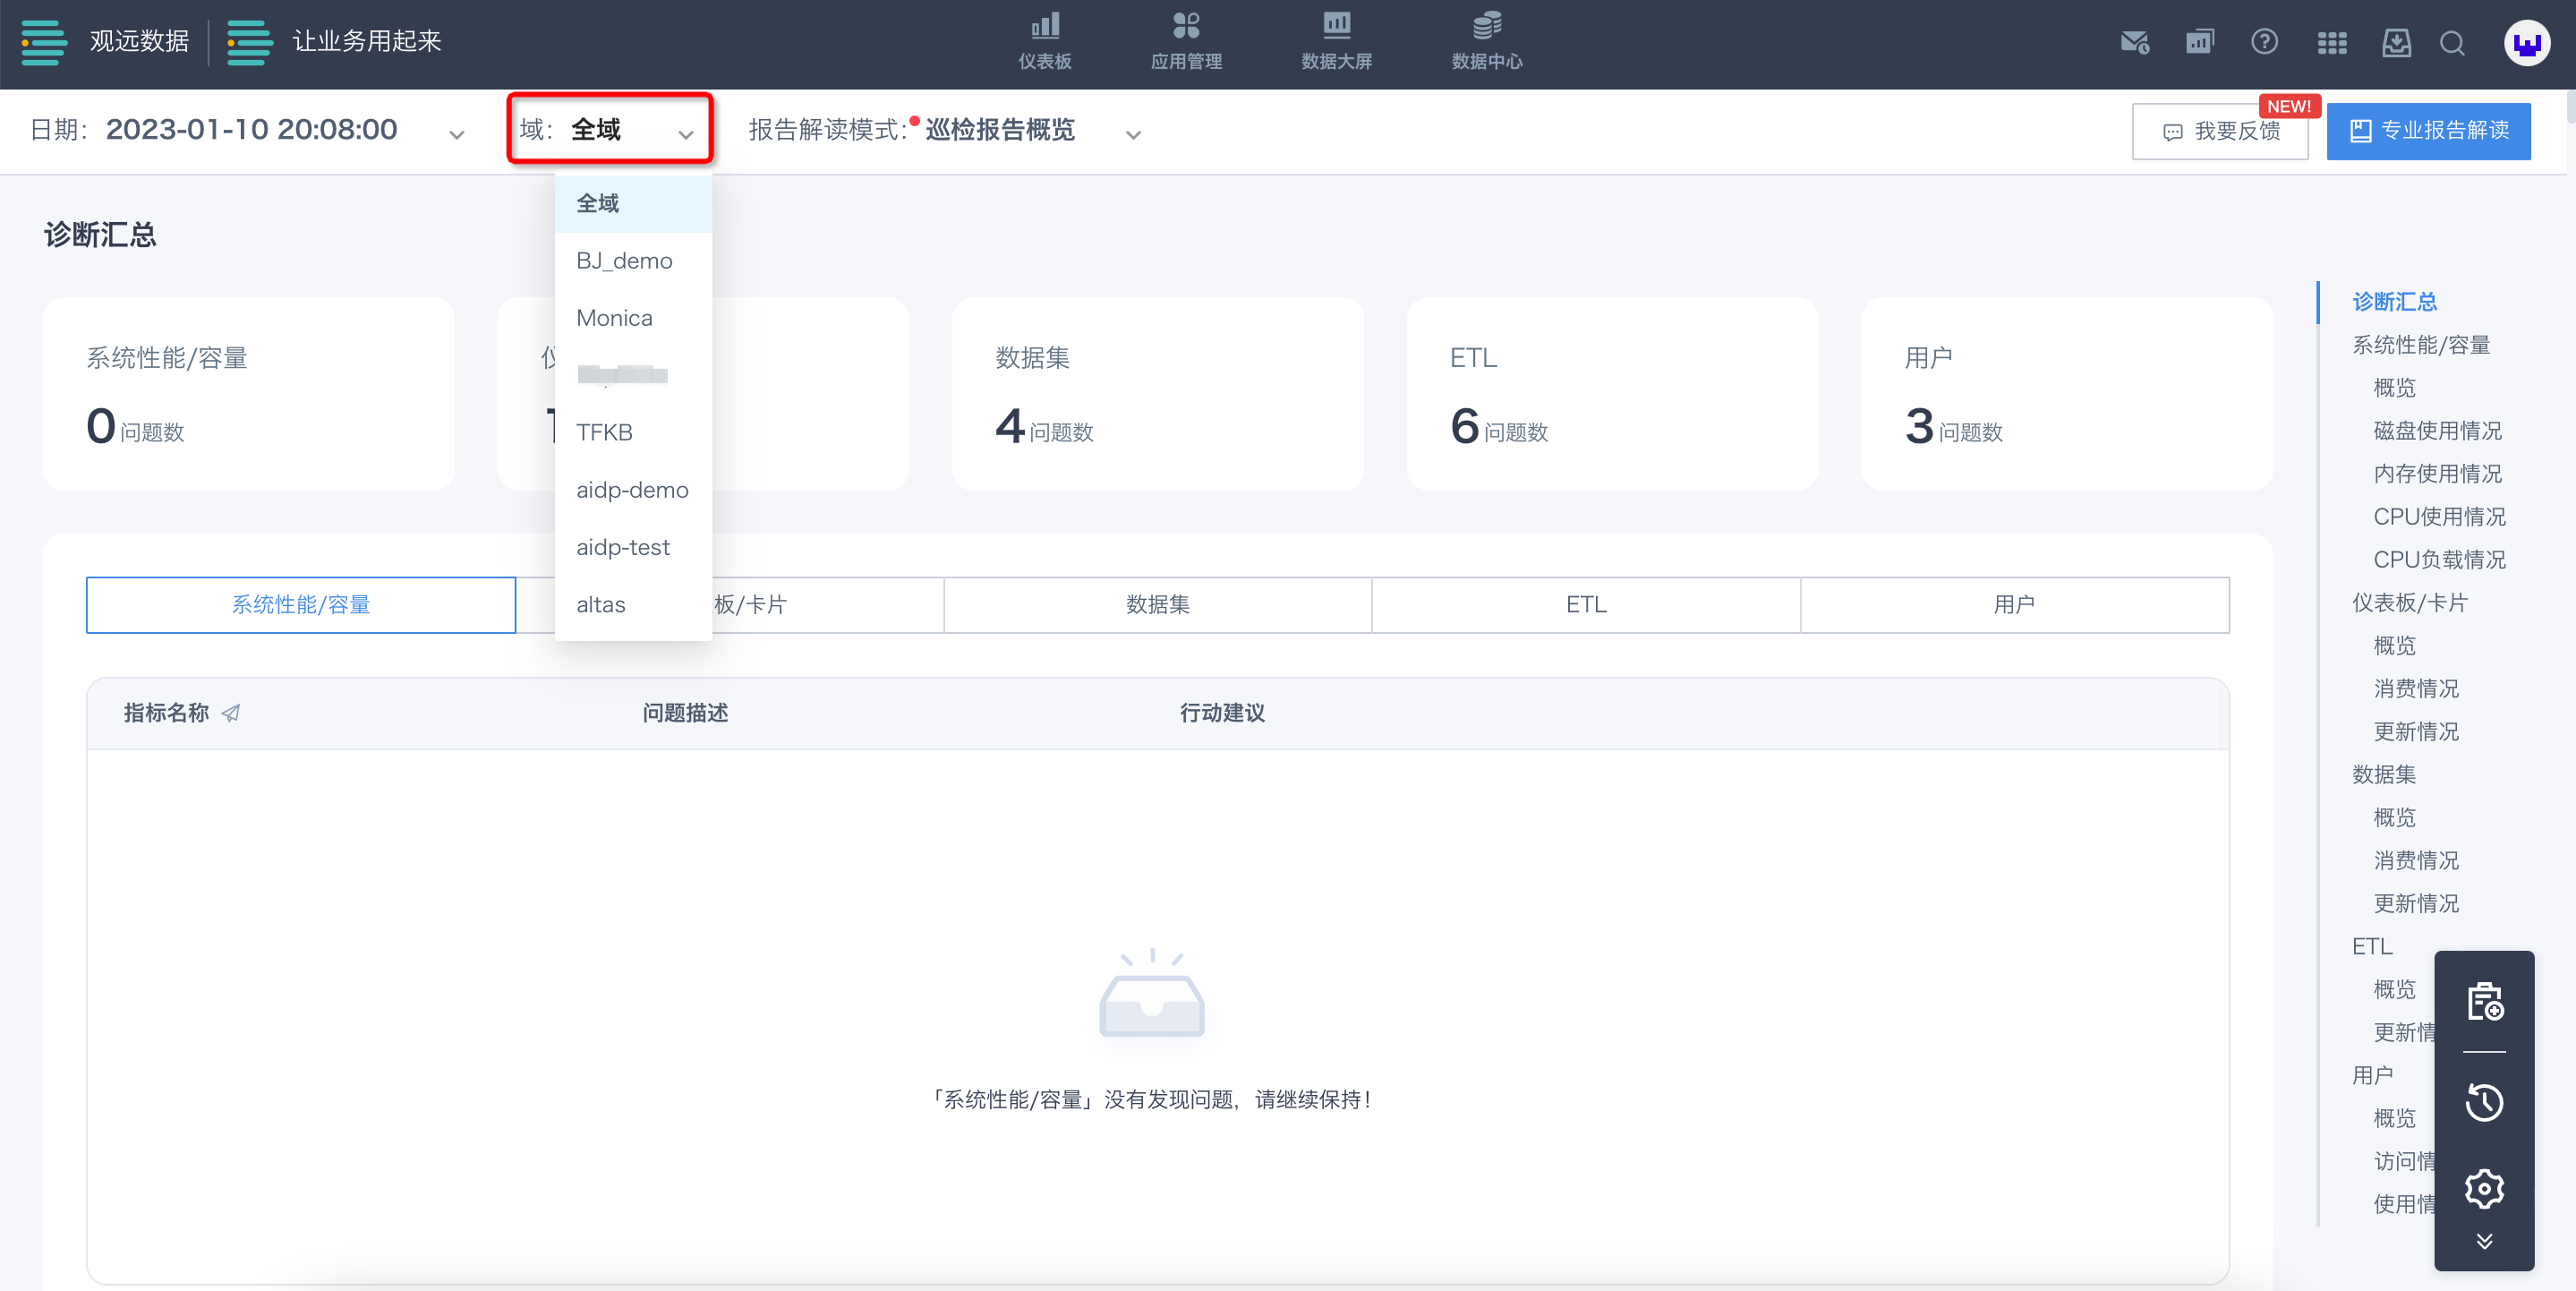Click the 问题描述 column header

(685, 713)
